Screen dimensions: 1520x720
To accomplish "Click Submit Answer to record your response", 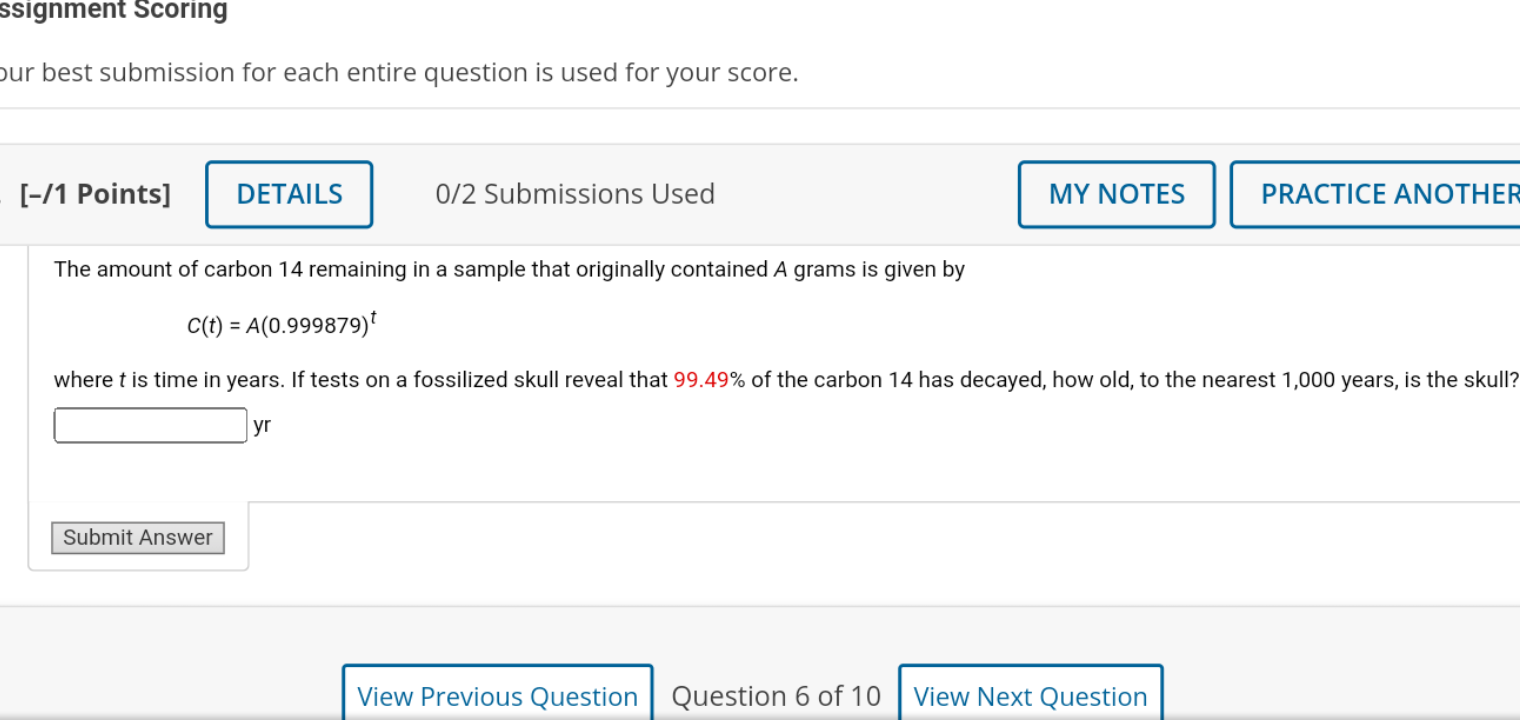I will [x=137, y=537].
